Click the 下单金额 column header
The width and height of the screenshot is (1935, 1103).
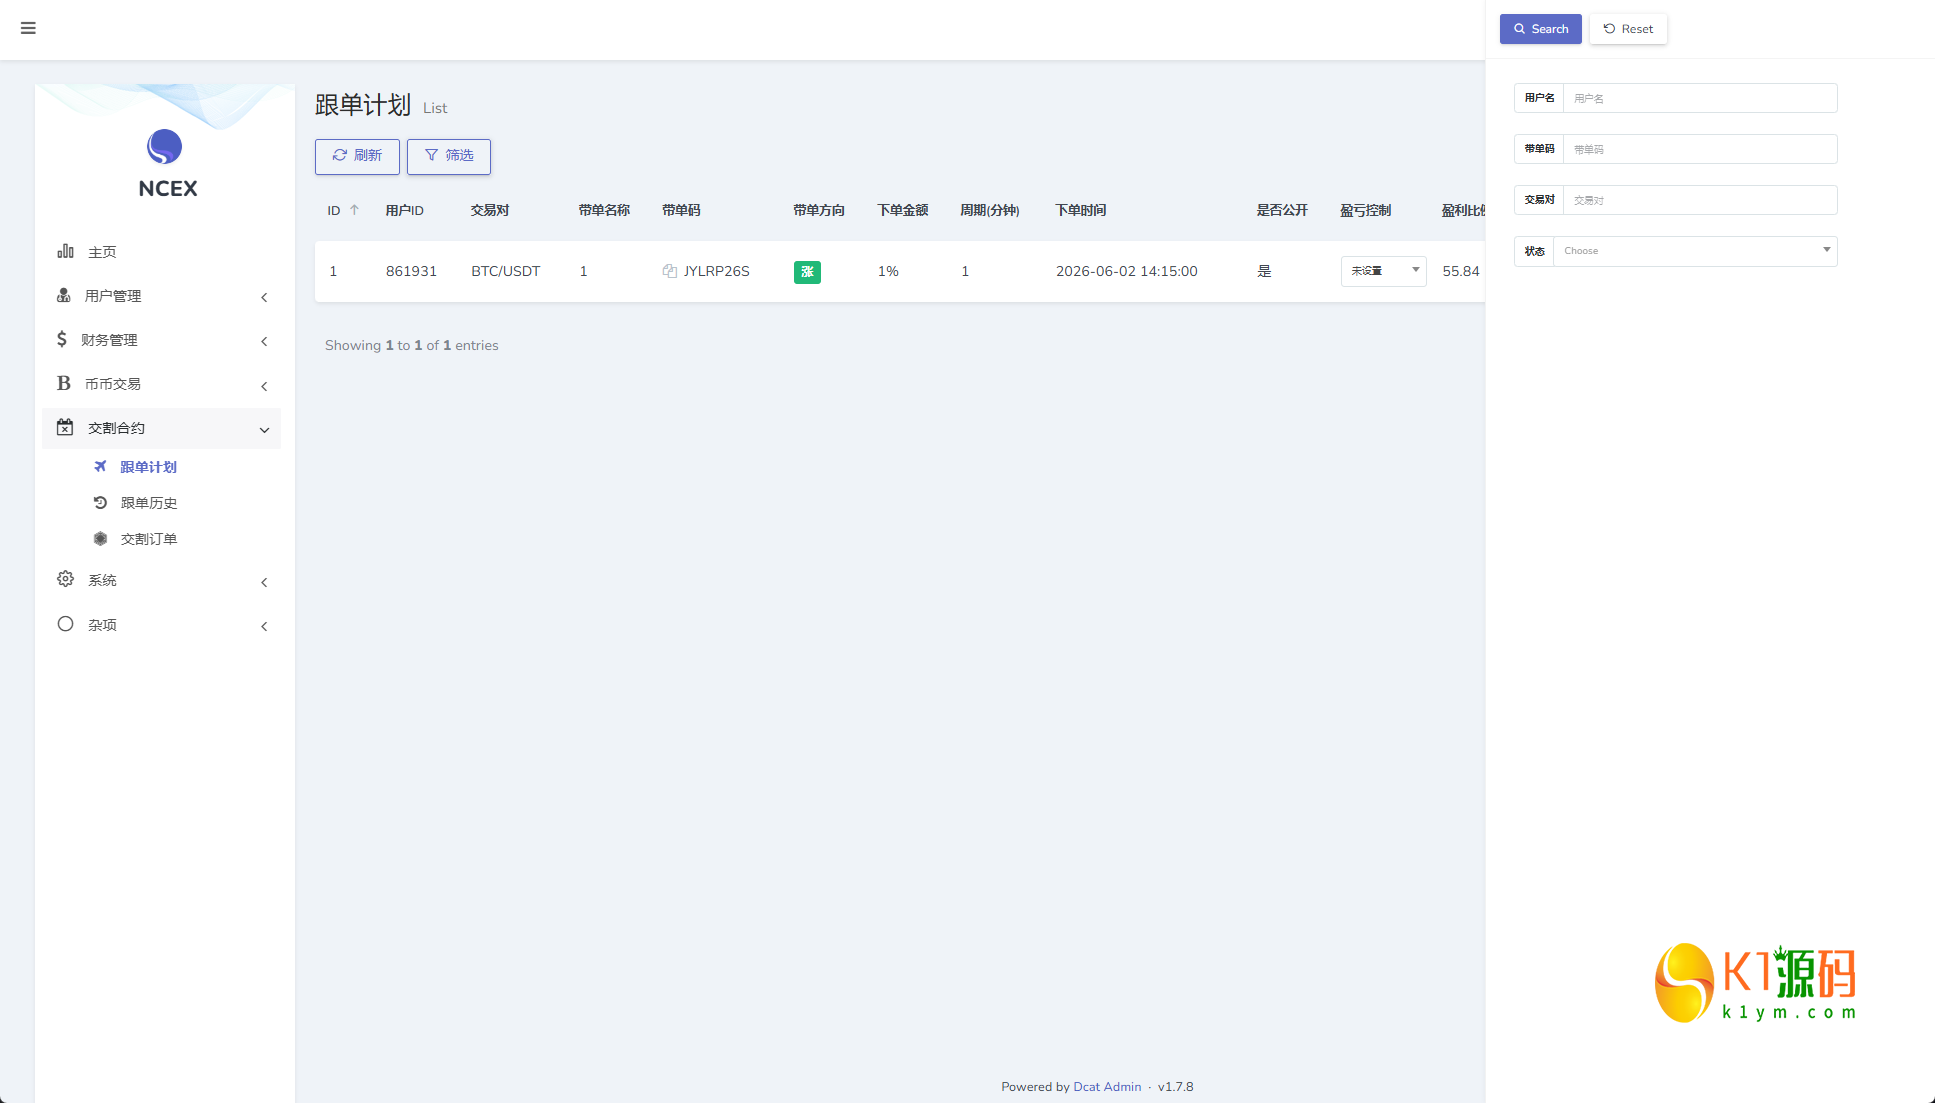[903, 210]
